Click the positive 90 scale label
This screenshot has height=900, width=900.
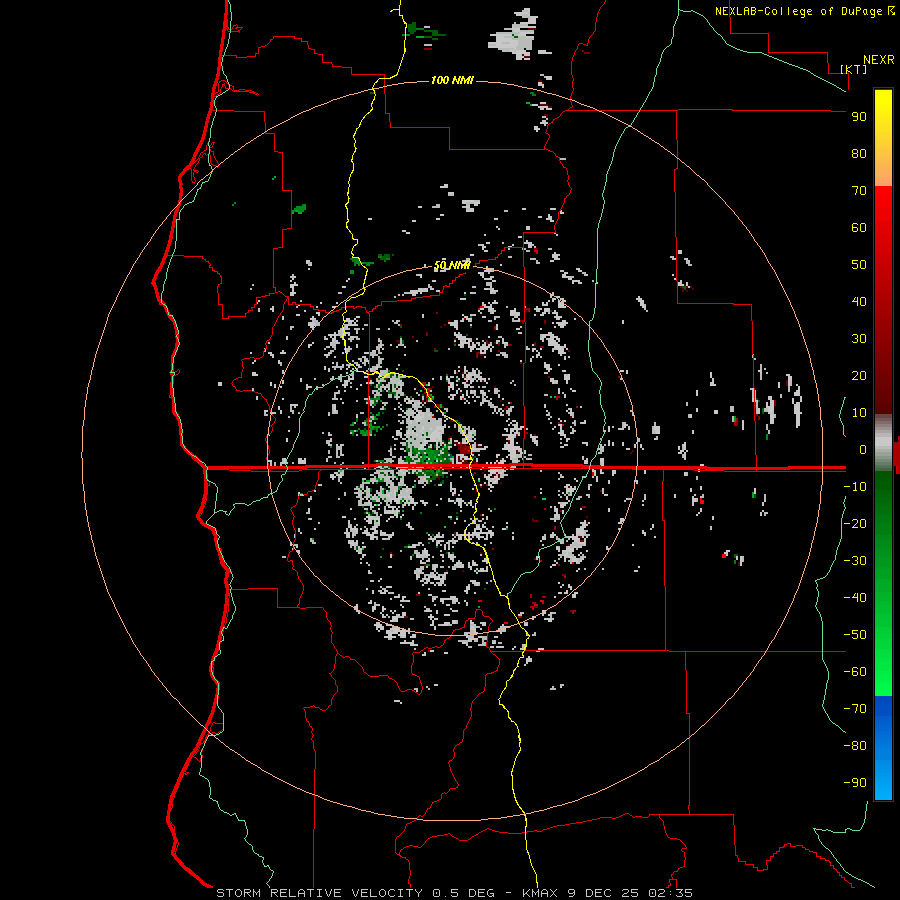(859, 117)
